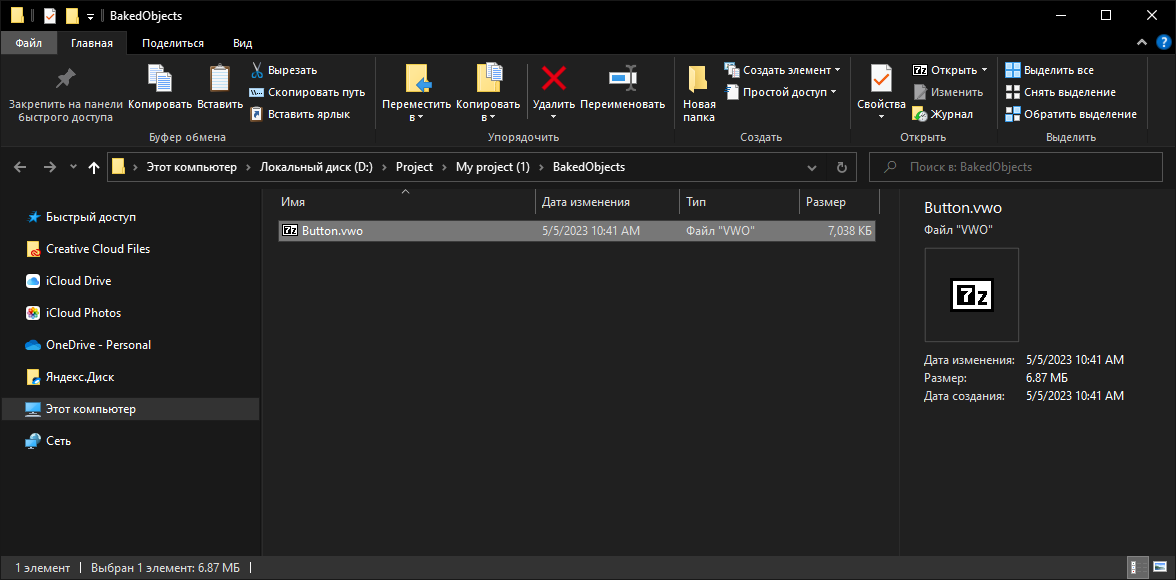
Task: Sort by the Size column header
Action: click(x=826, y=202)
